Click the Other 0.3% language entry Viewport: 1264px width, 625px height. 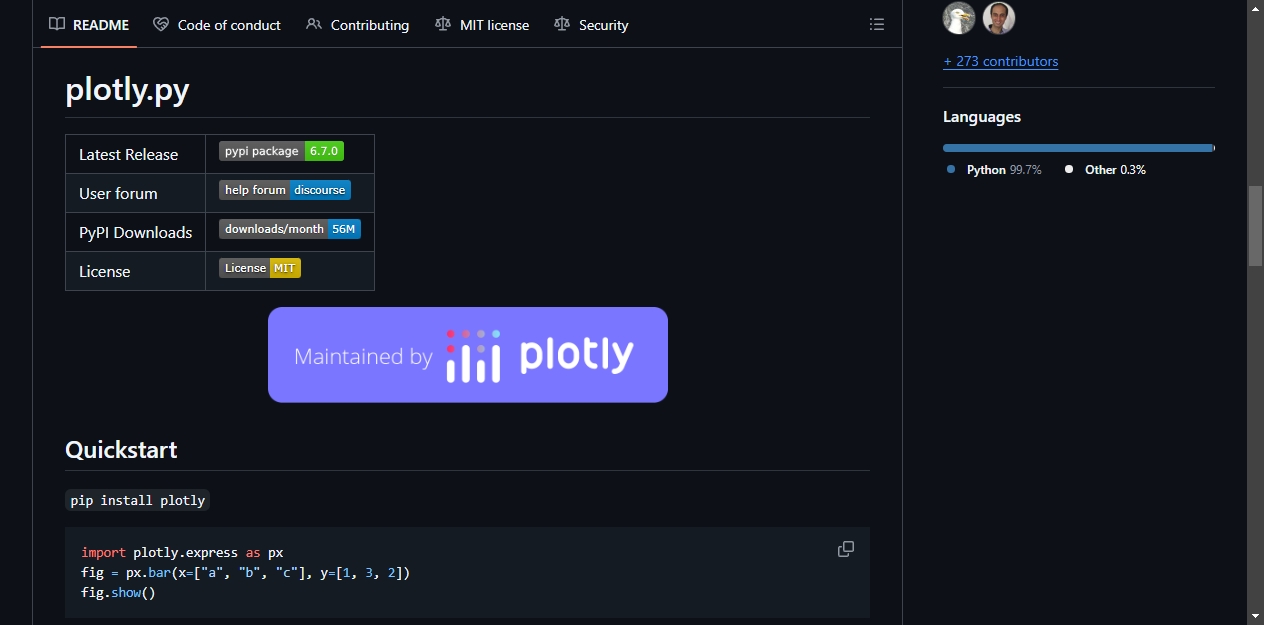(x=1105, y=170)
